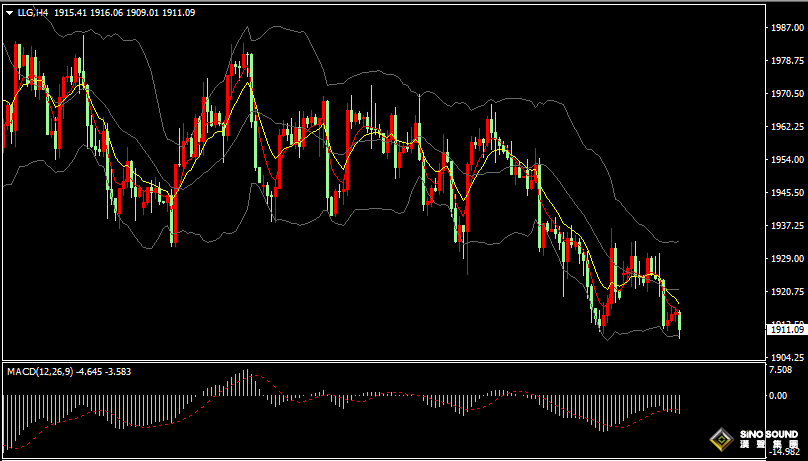Click the OHLC values in the chart header
The height and width of the screenshot is (461, 808).
pyautogui.click(x=123, y=12)
